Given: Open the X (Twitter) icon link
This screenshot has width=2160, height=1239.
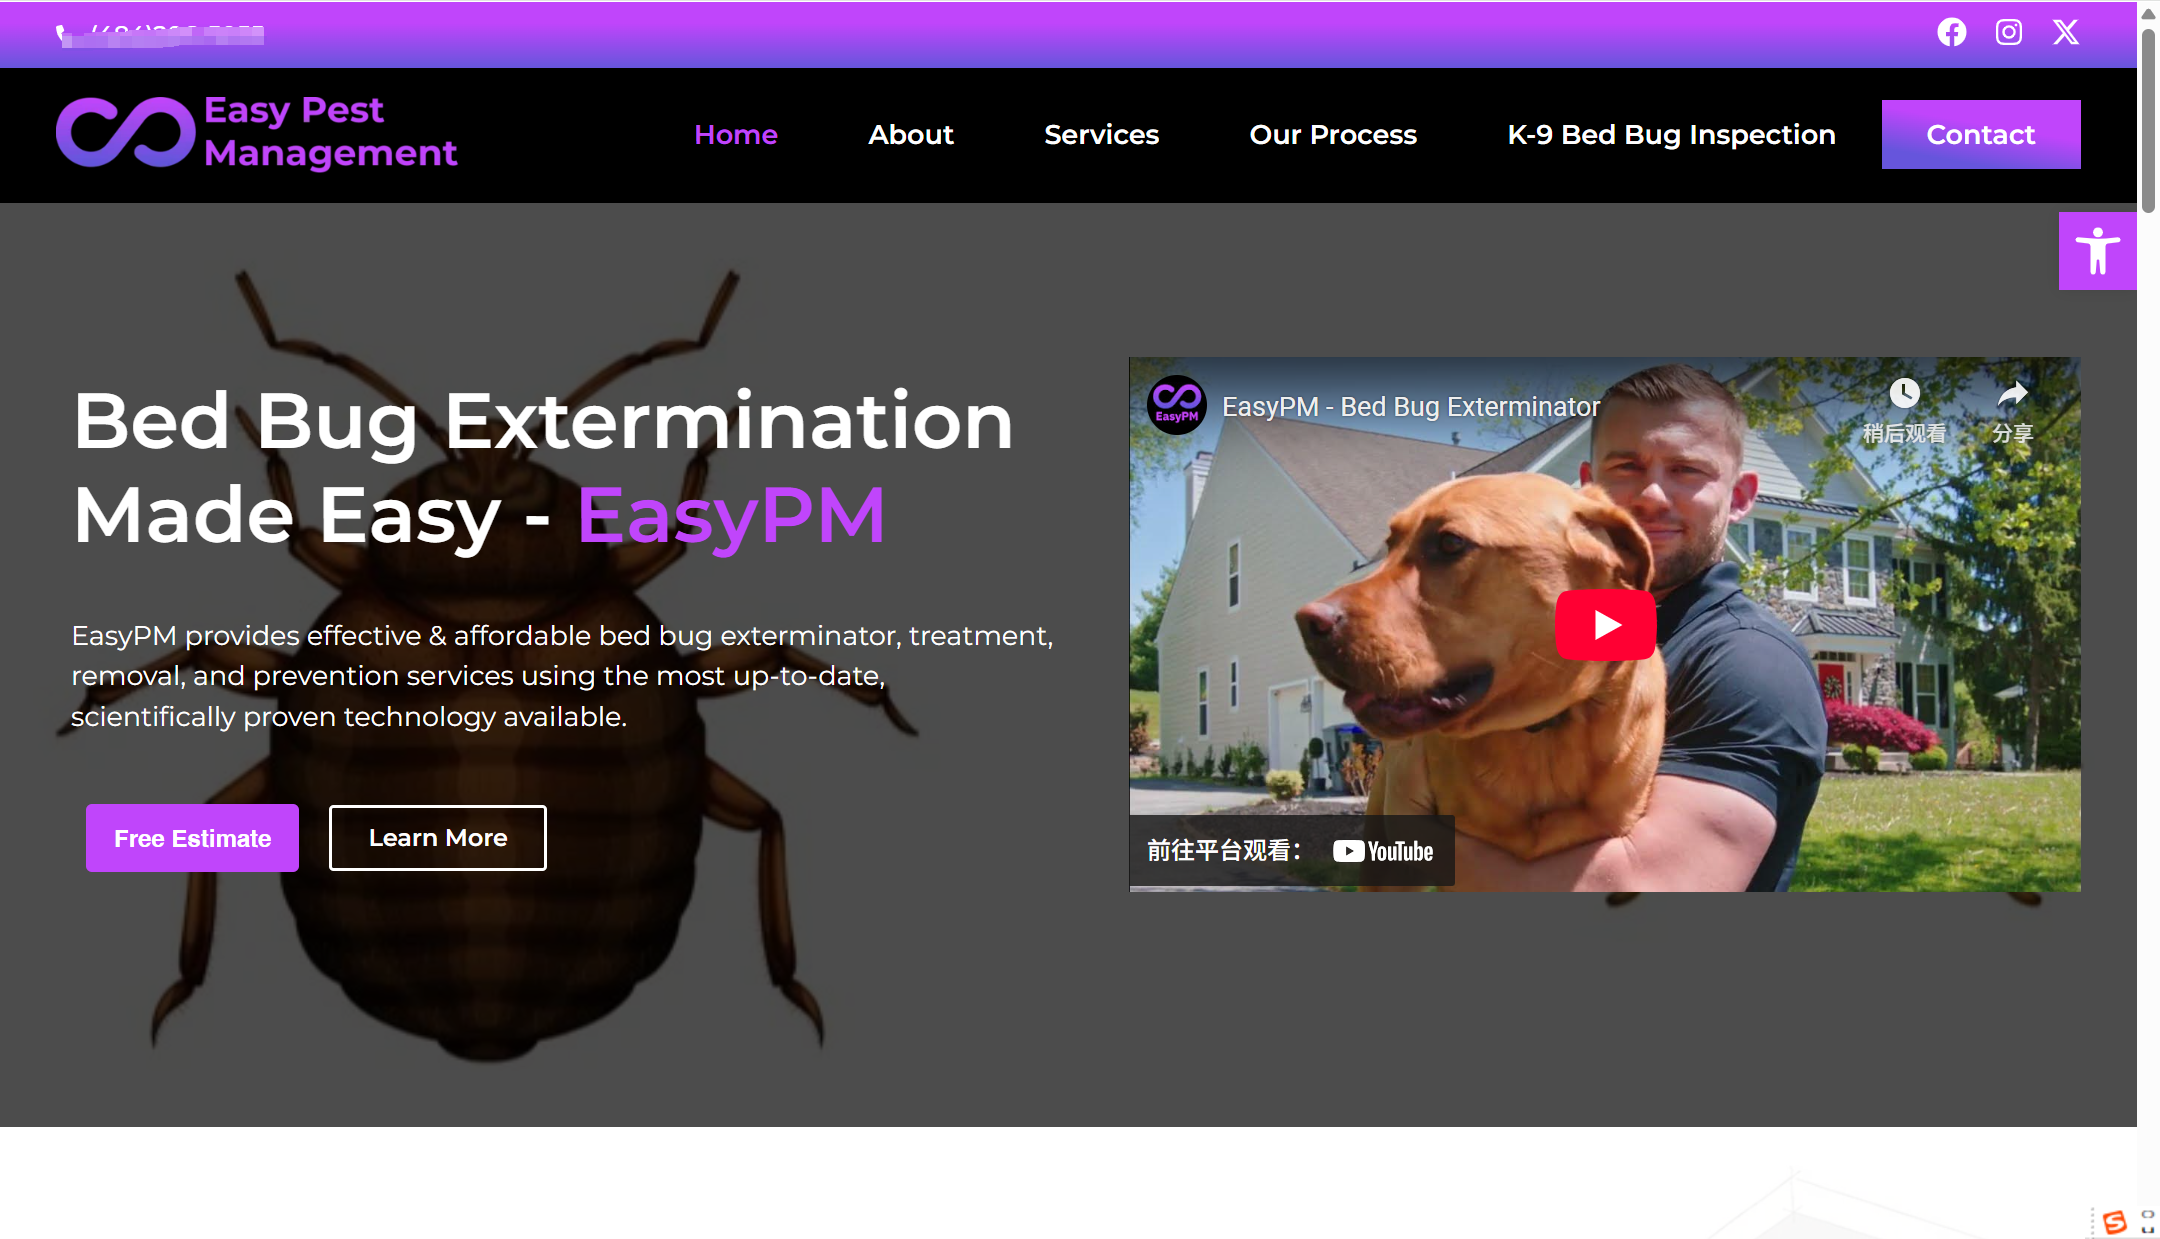Looking at the screenshot, I should coord(2065,32).
